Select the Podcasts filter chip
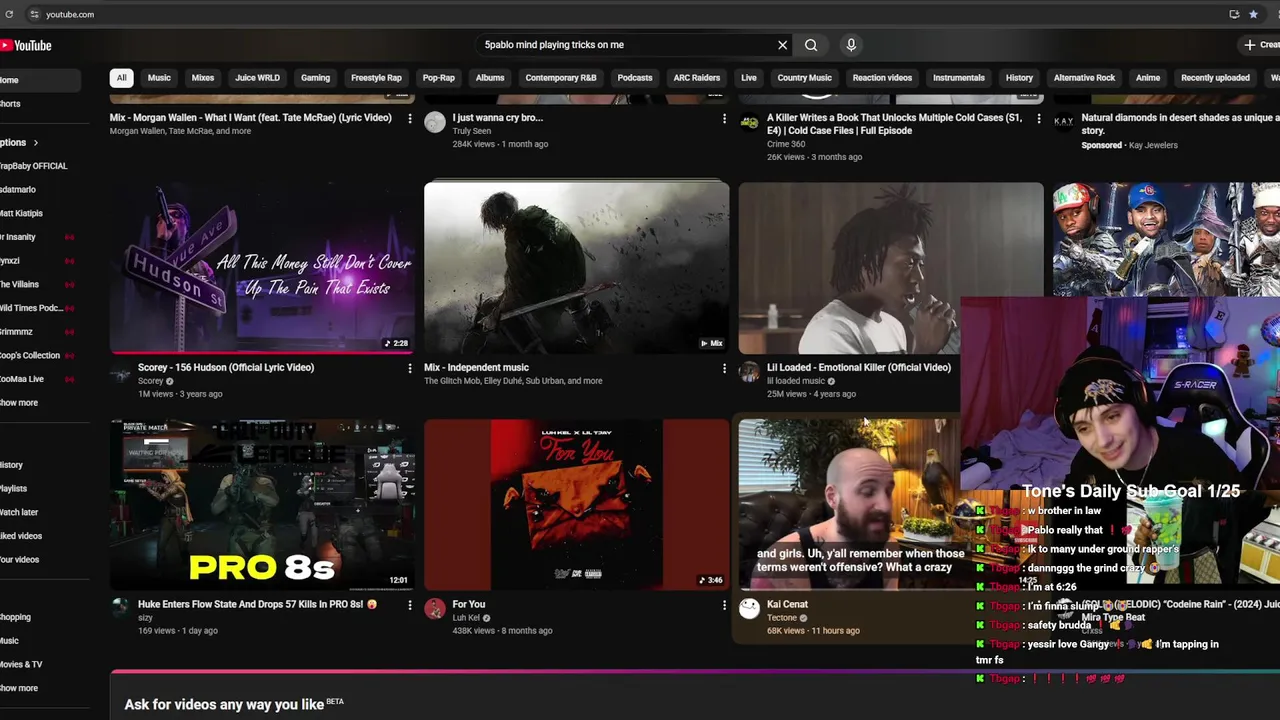 coord(635,78)
